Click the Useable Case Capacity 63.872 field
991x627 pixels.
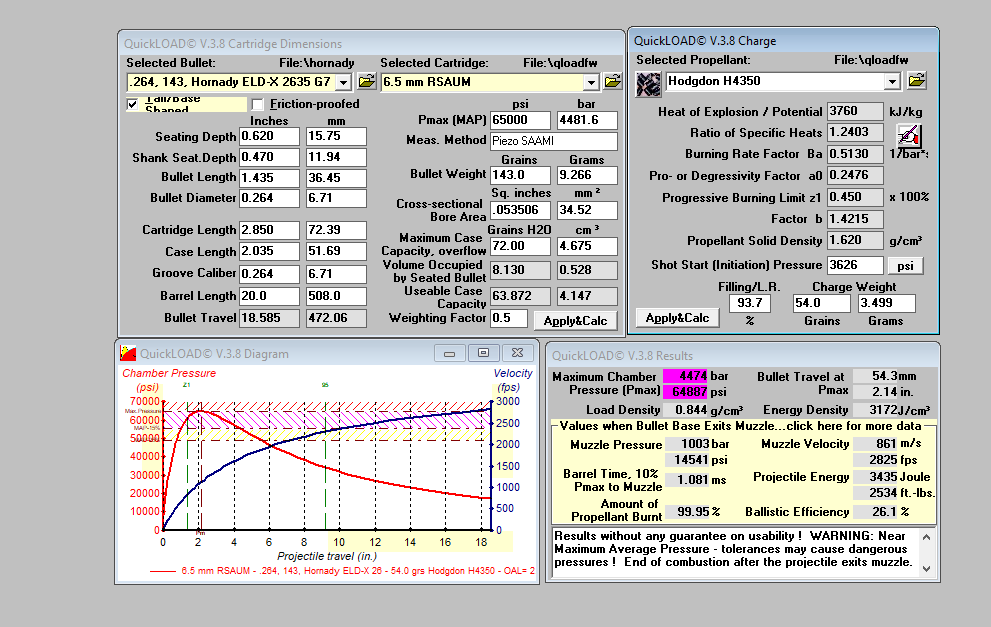(x=520, y=296)
